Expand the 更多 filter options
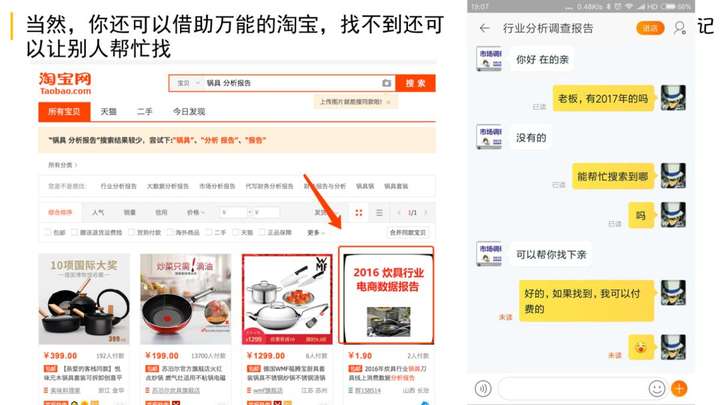720x405 pixels. pyautogui.click(x=316, y=233)
